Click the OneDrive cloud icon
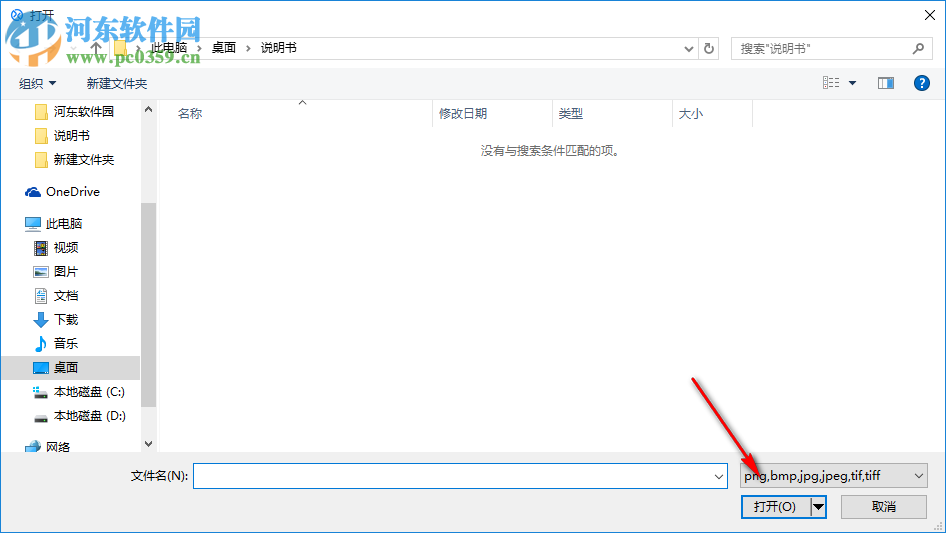946x533 pixels. (x=33, y=192)
